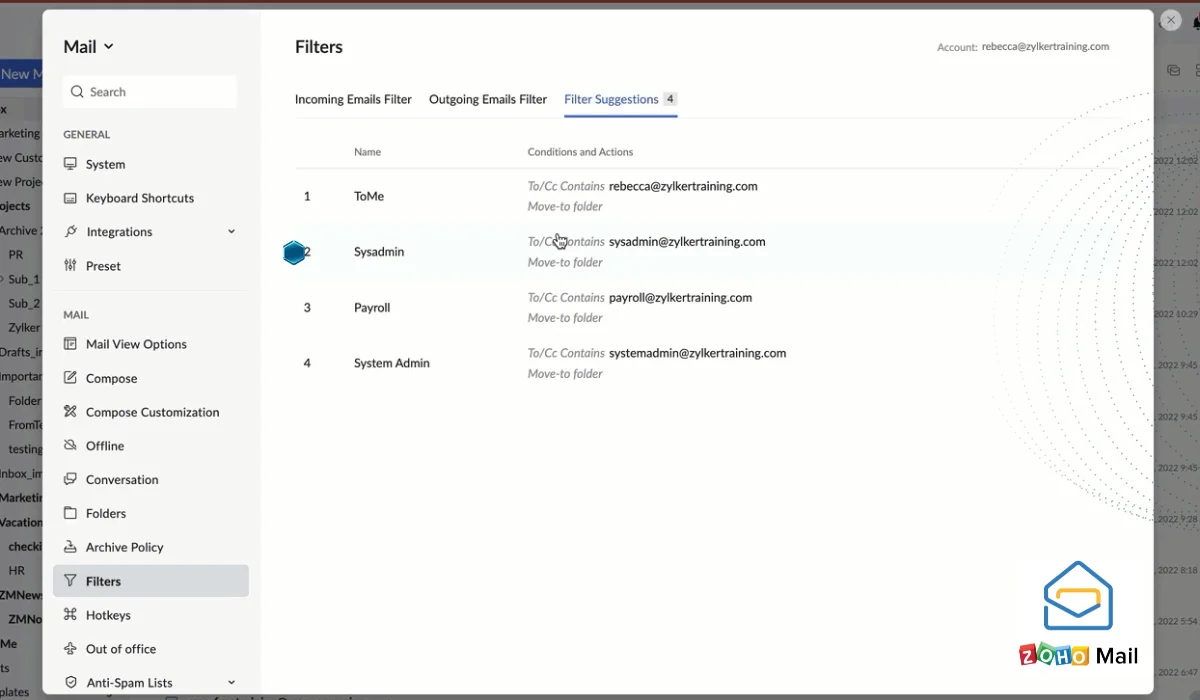The height and width of the screenshot is (700, 1200).
Task: Click the System monitor icon in sidebar
Action: [70, 164]
